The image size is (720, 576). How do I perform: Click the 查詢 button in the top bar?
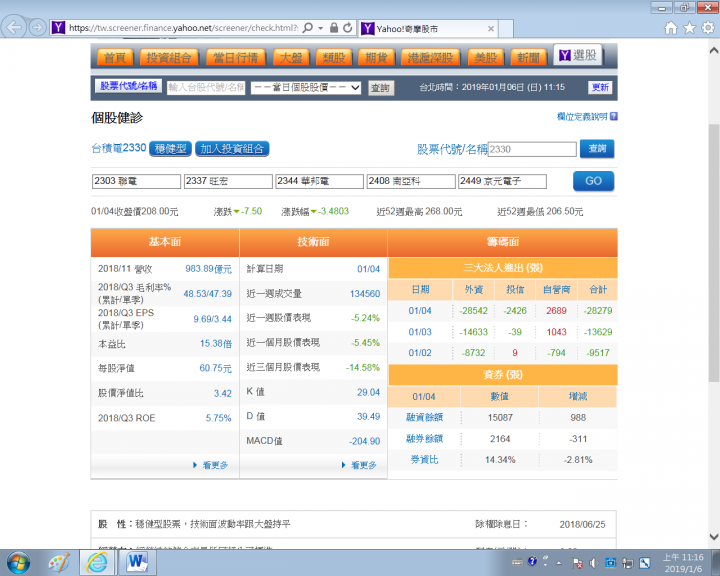coord(381,88)
